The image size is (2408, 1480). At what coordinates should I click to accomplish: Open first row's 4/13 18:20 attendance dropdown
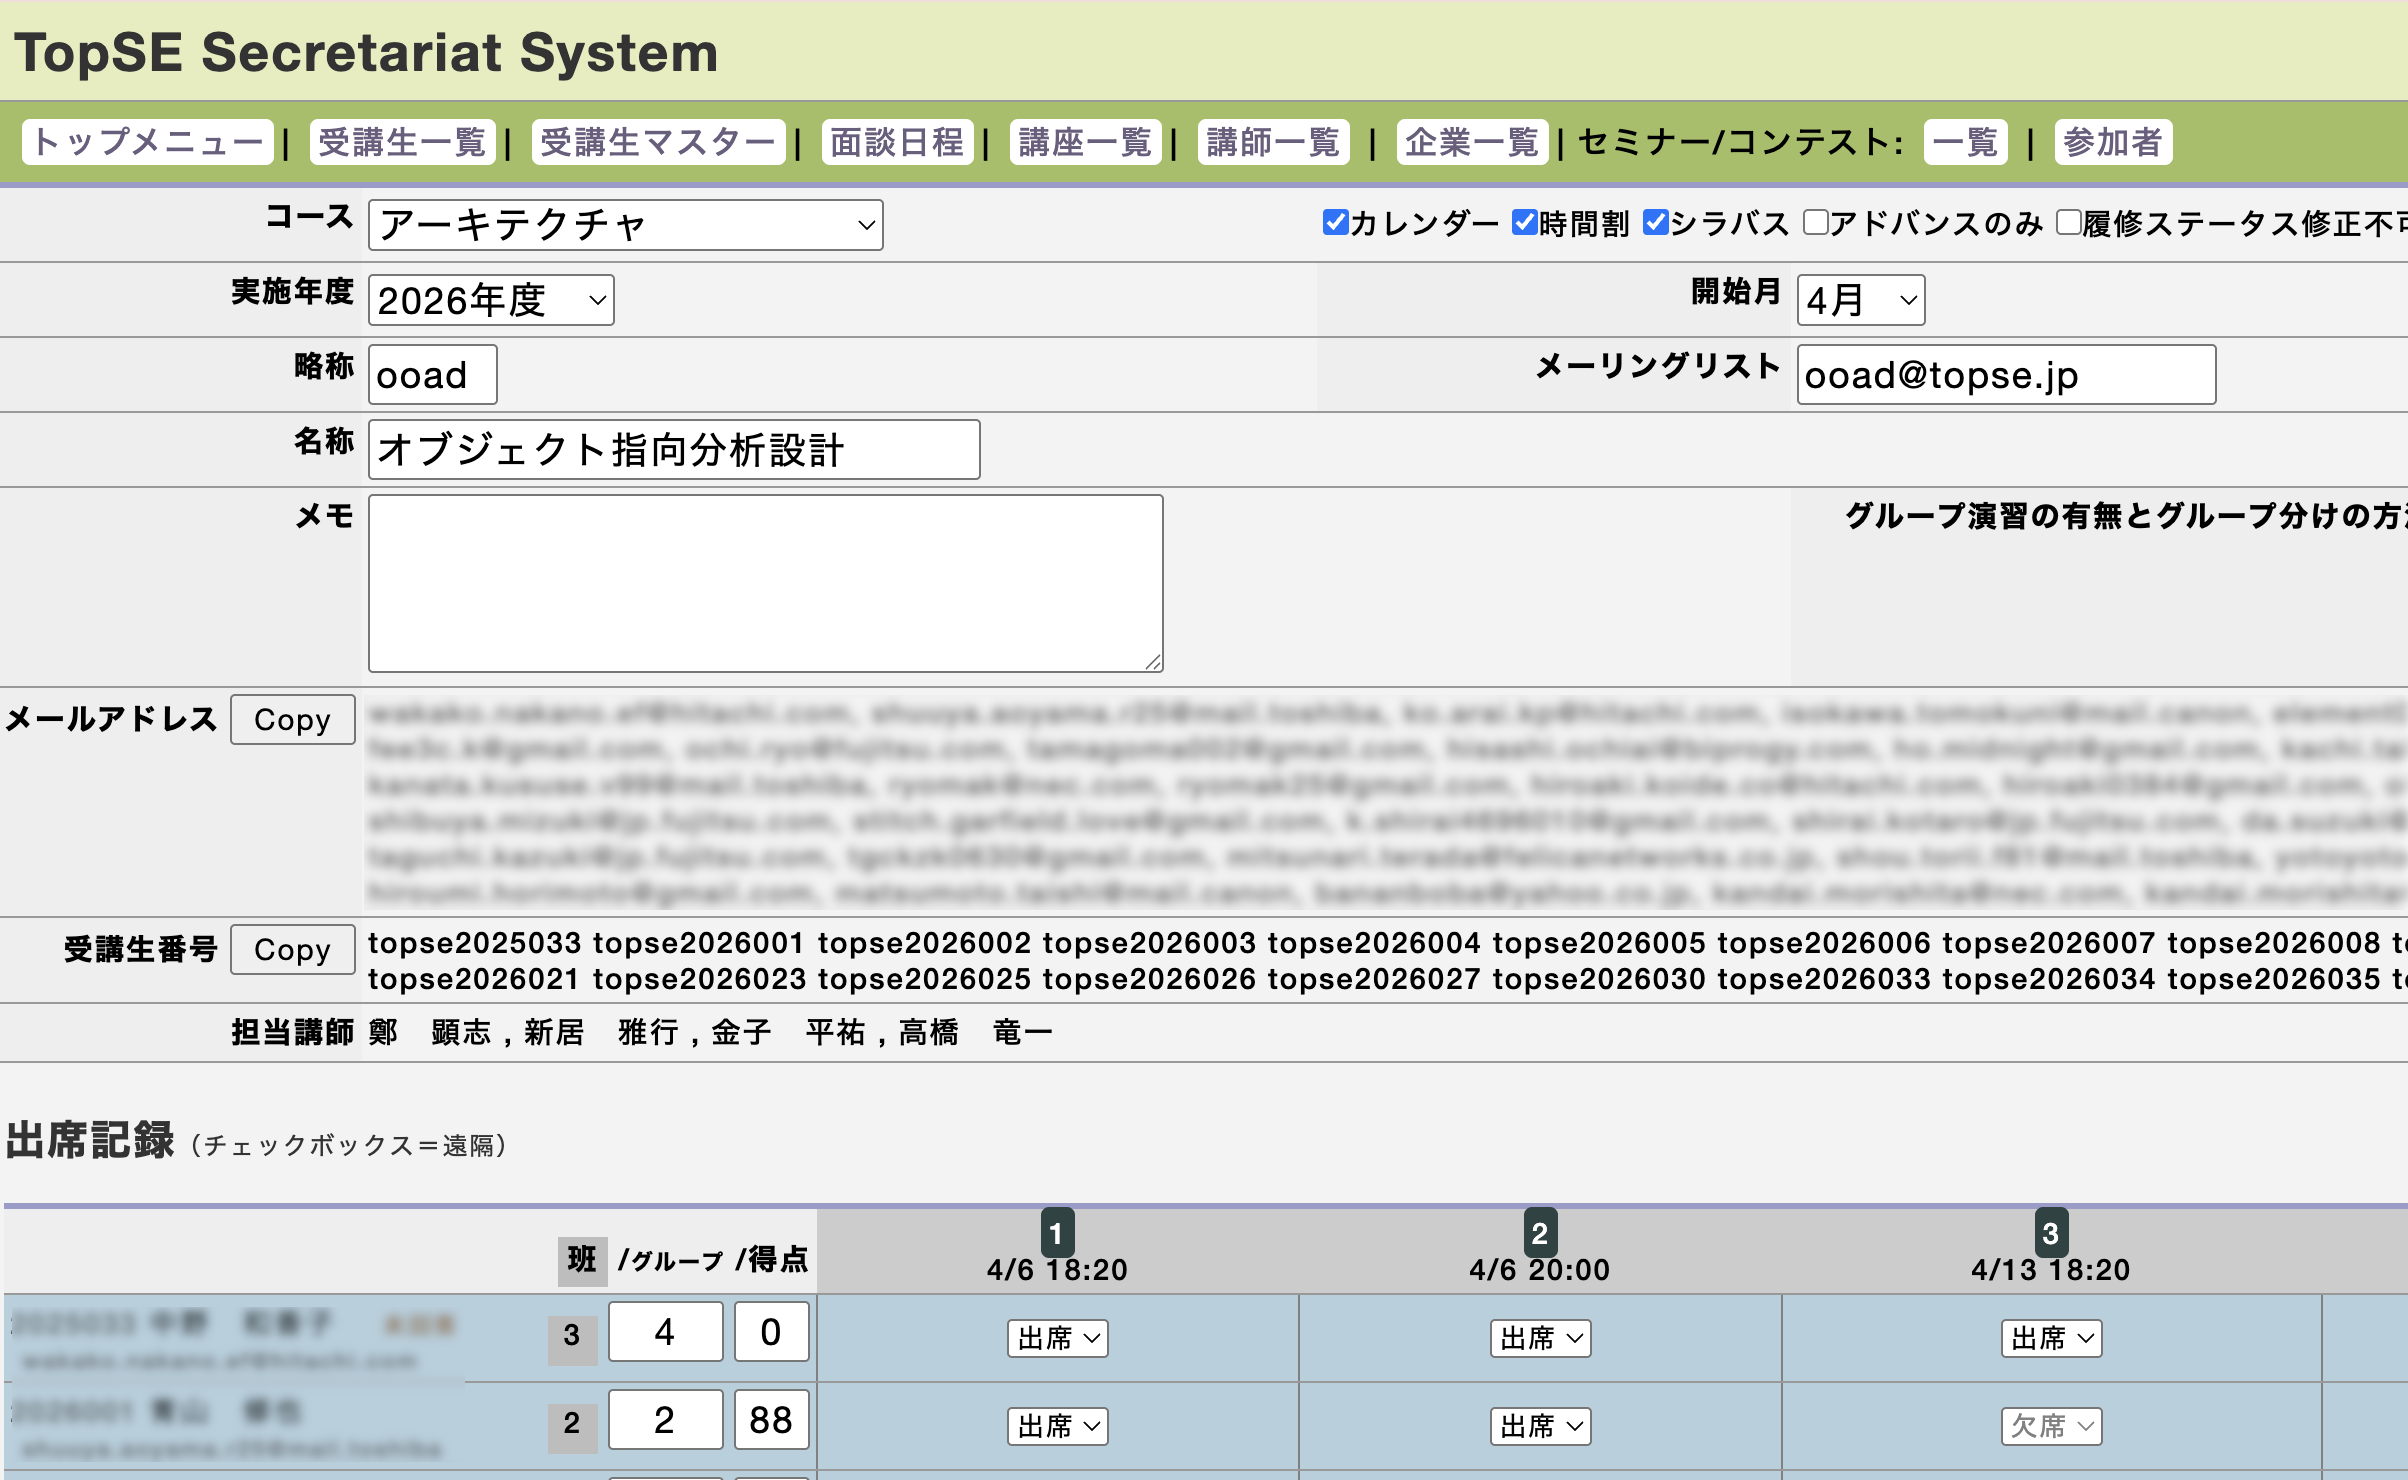pos(2051,1338)
